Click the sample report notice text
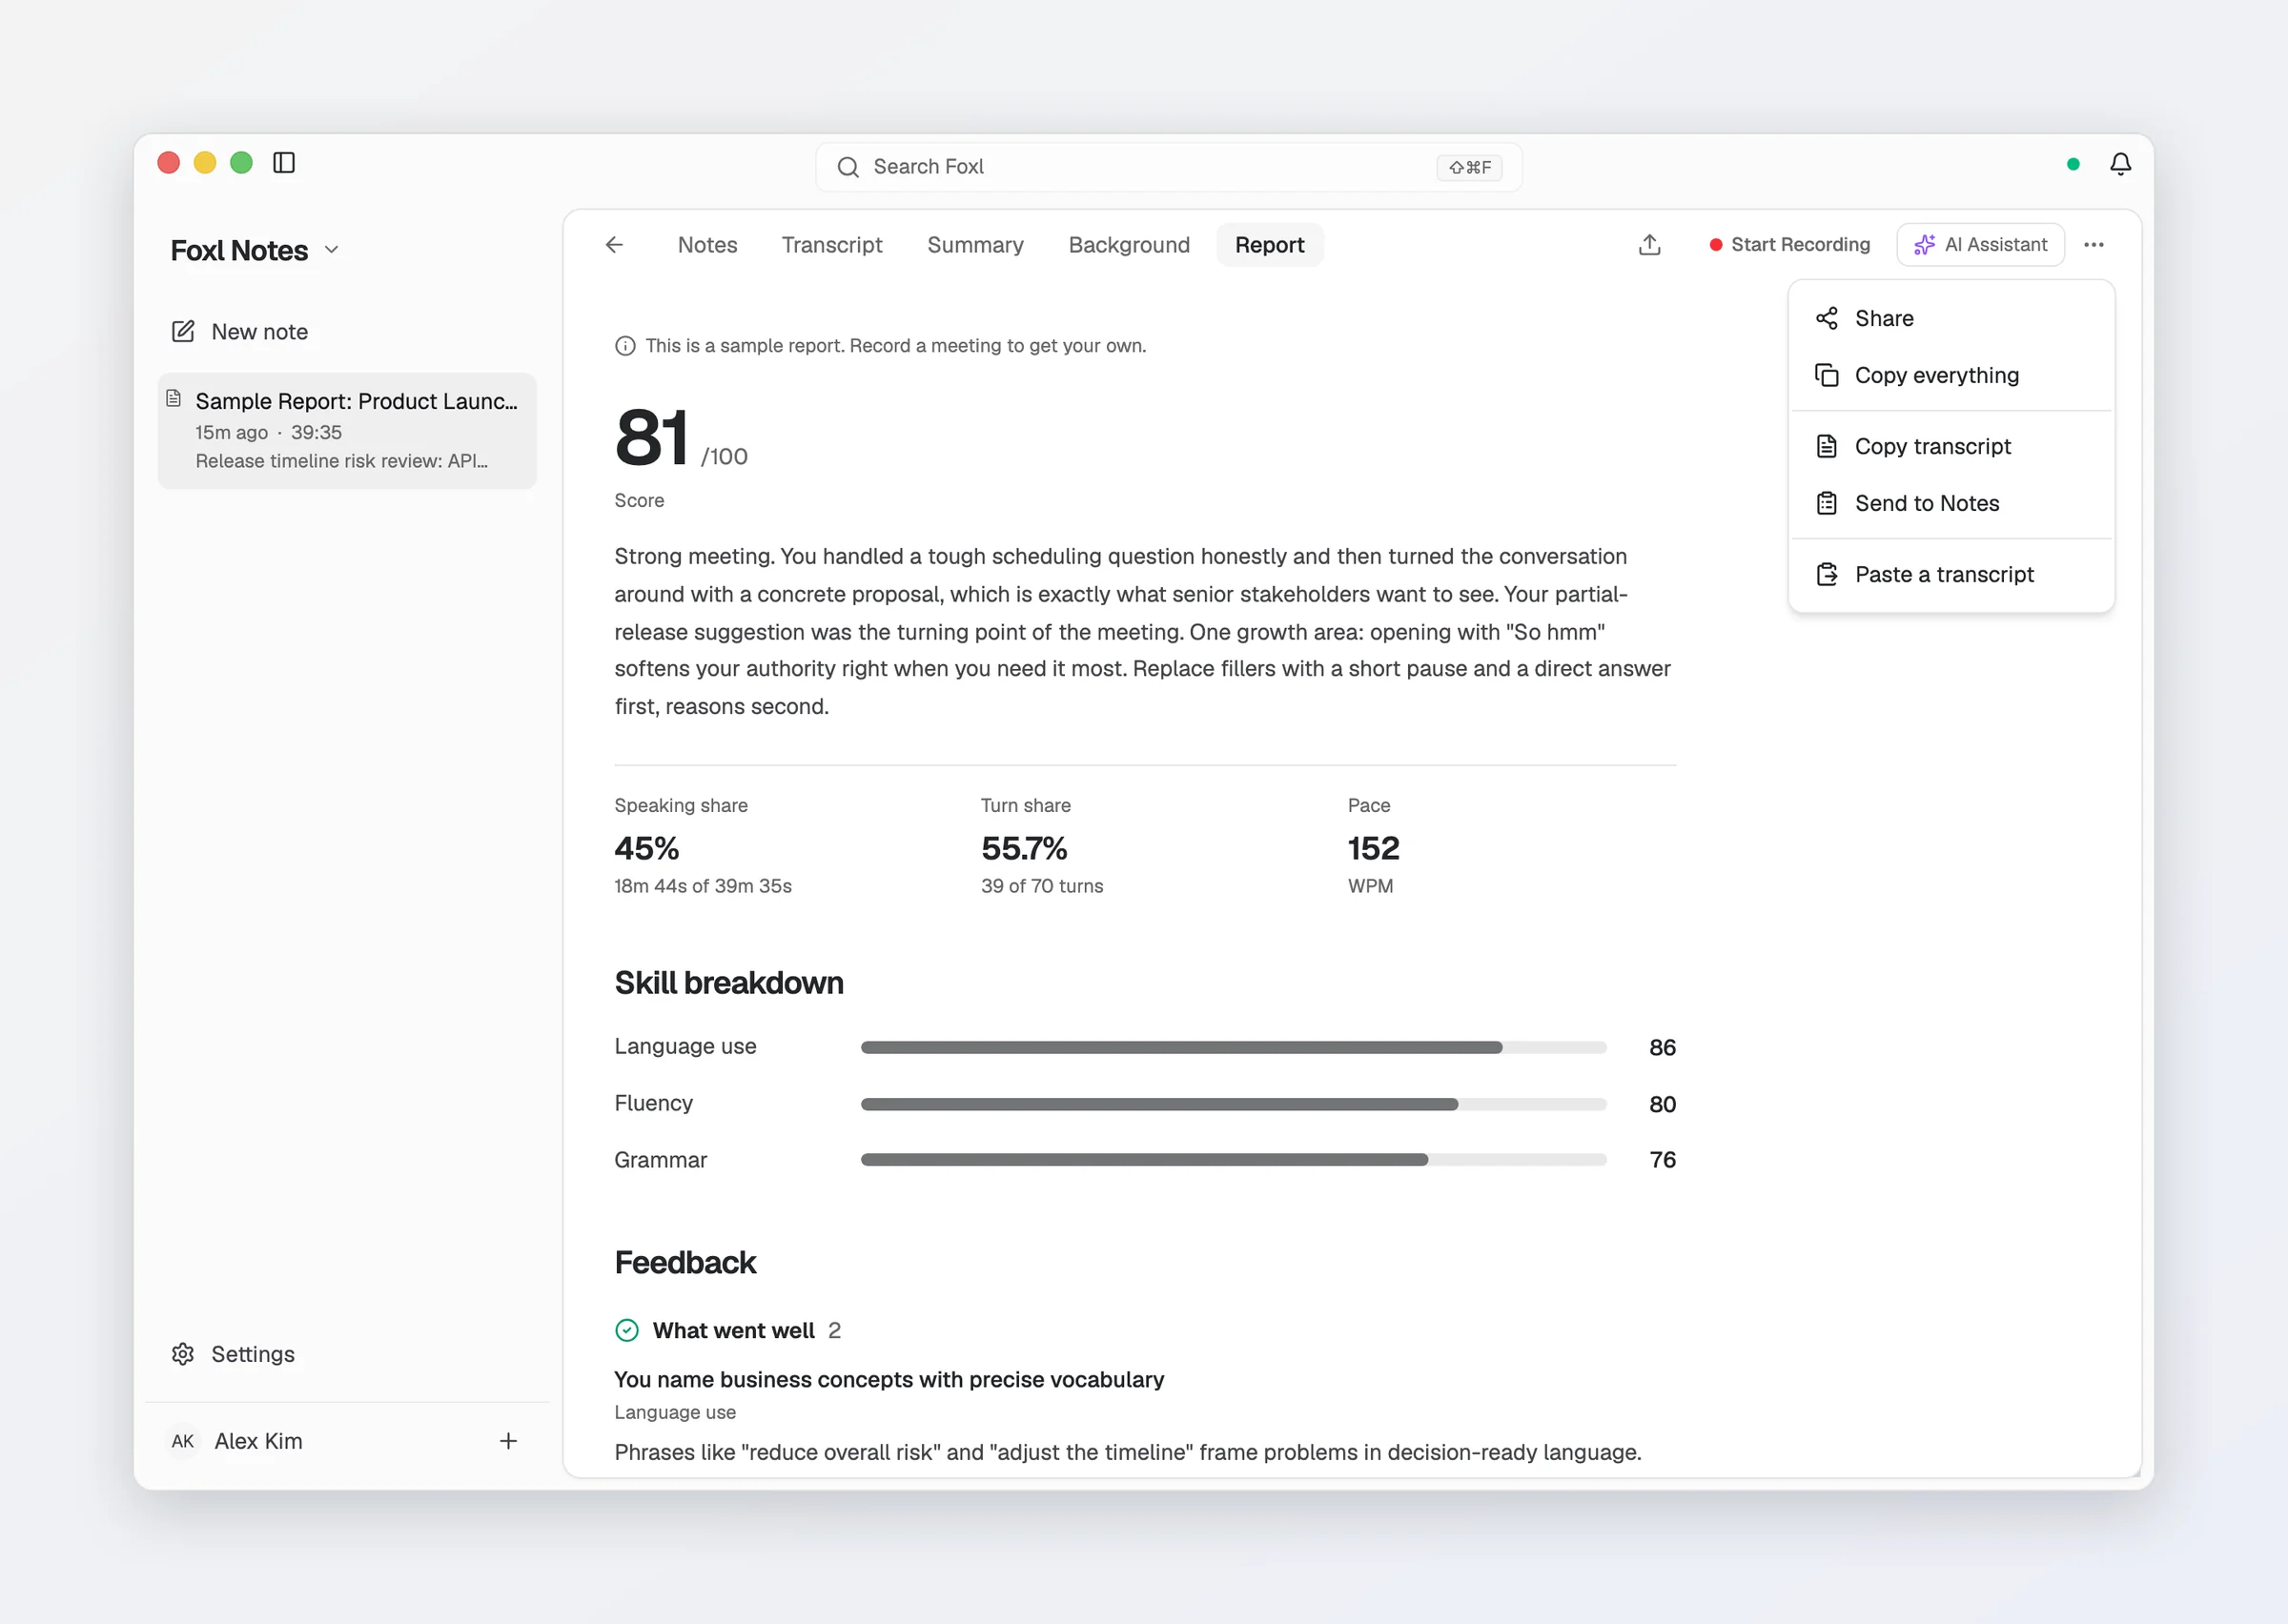 point(896,346)
